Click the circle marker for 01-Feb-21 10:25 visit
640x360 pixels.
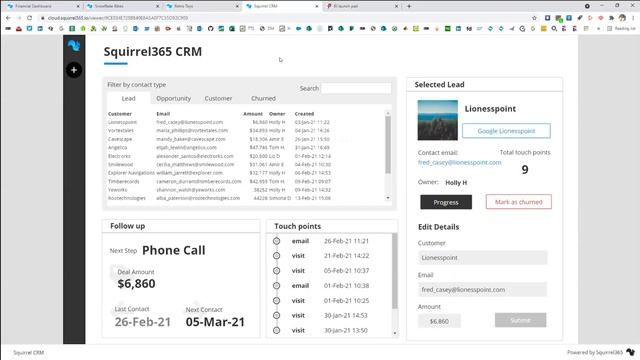pos(276,300)
